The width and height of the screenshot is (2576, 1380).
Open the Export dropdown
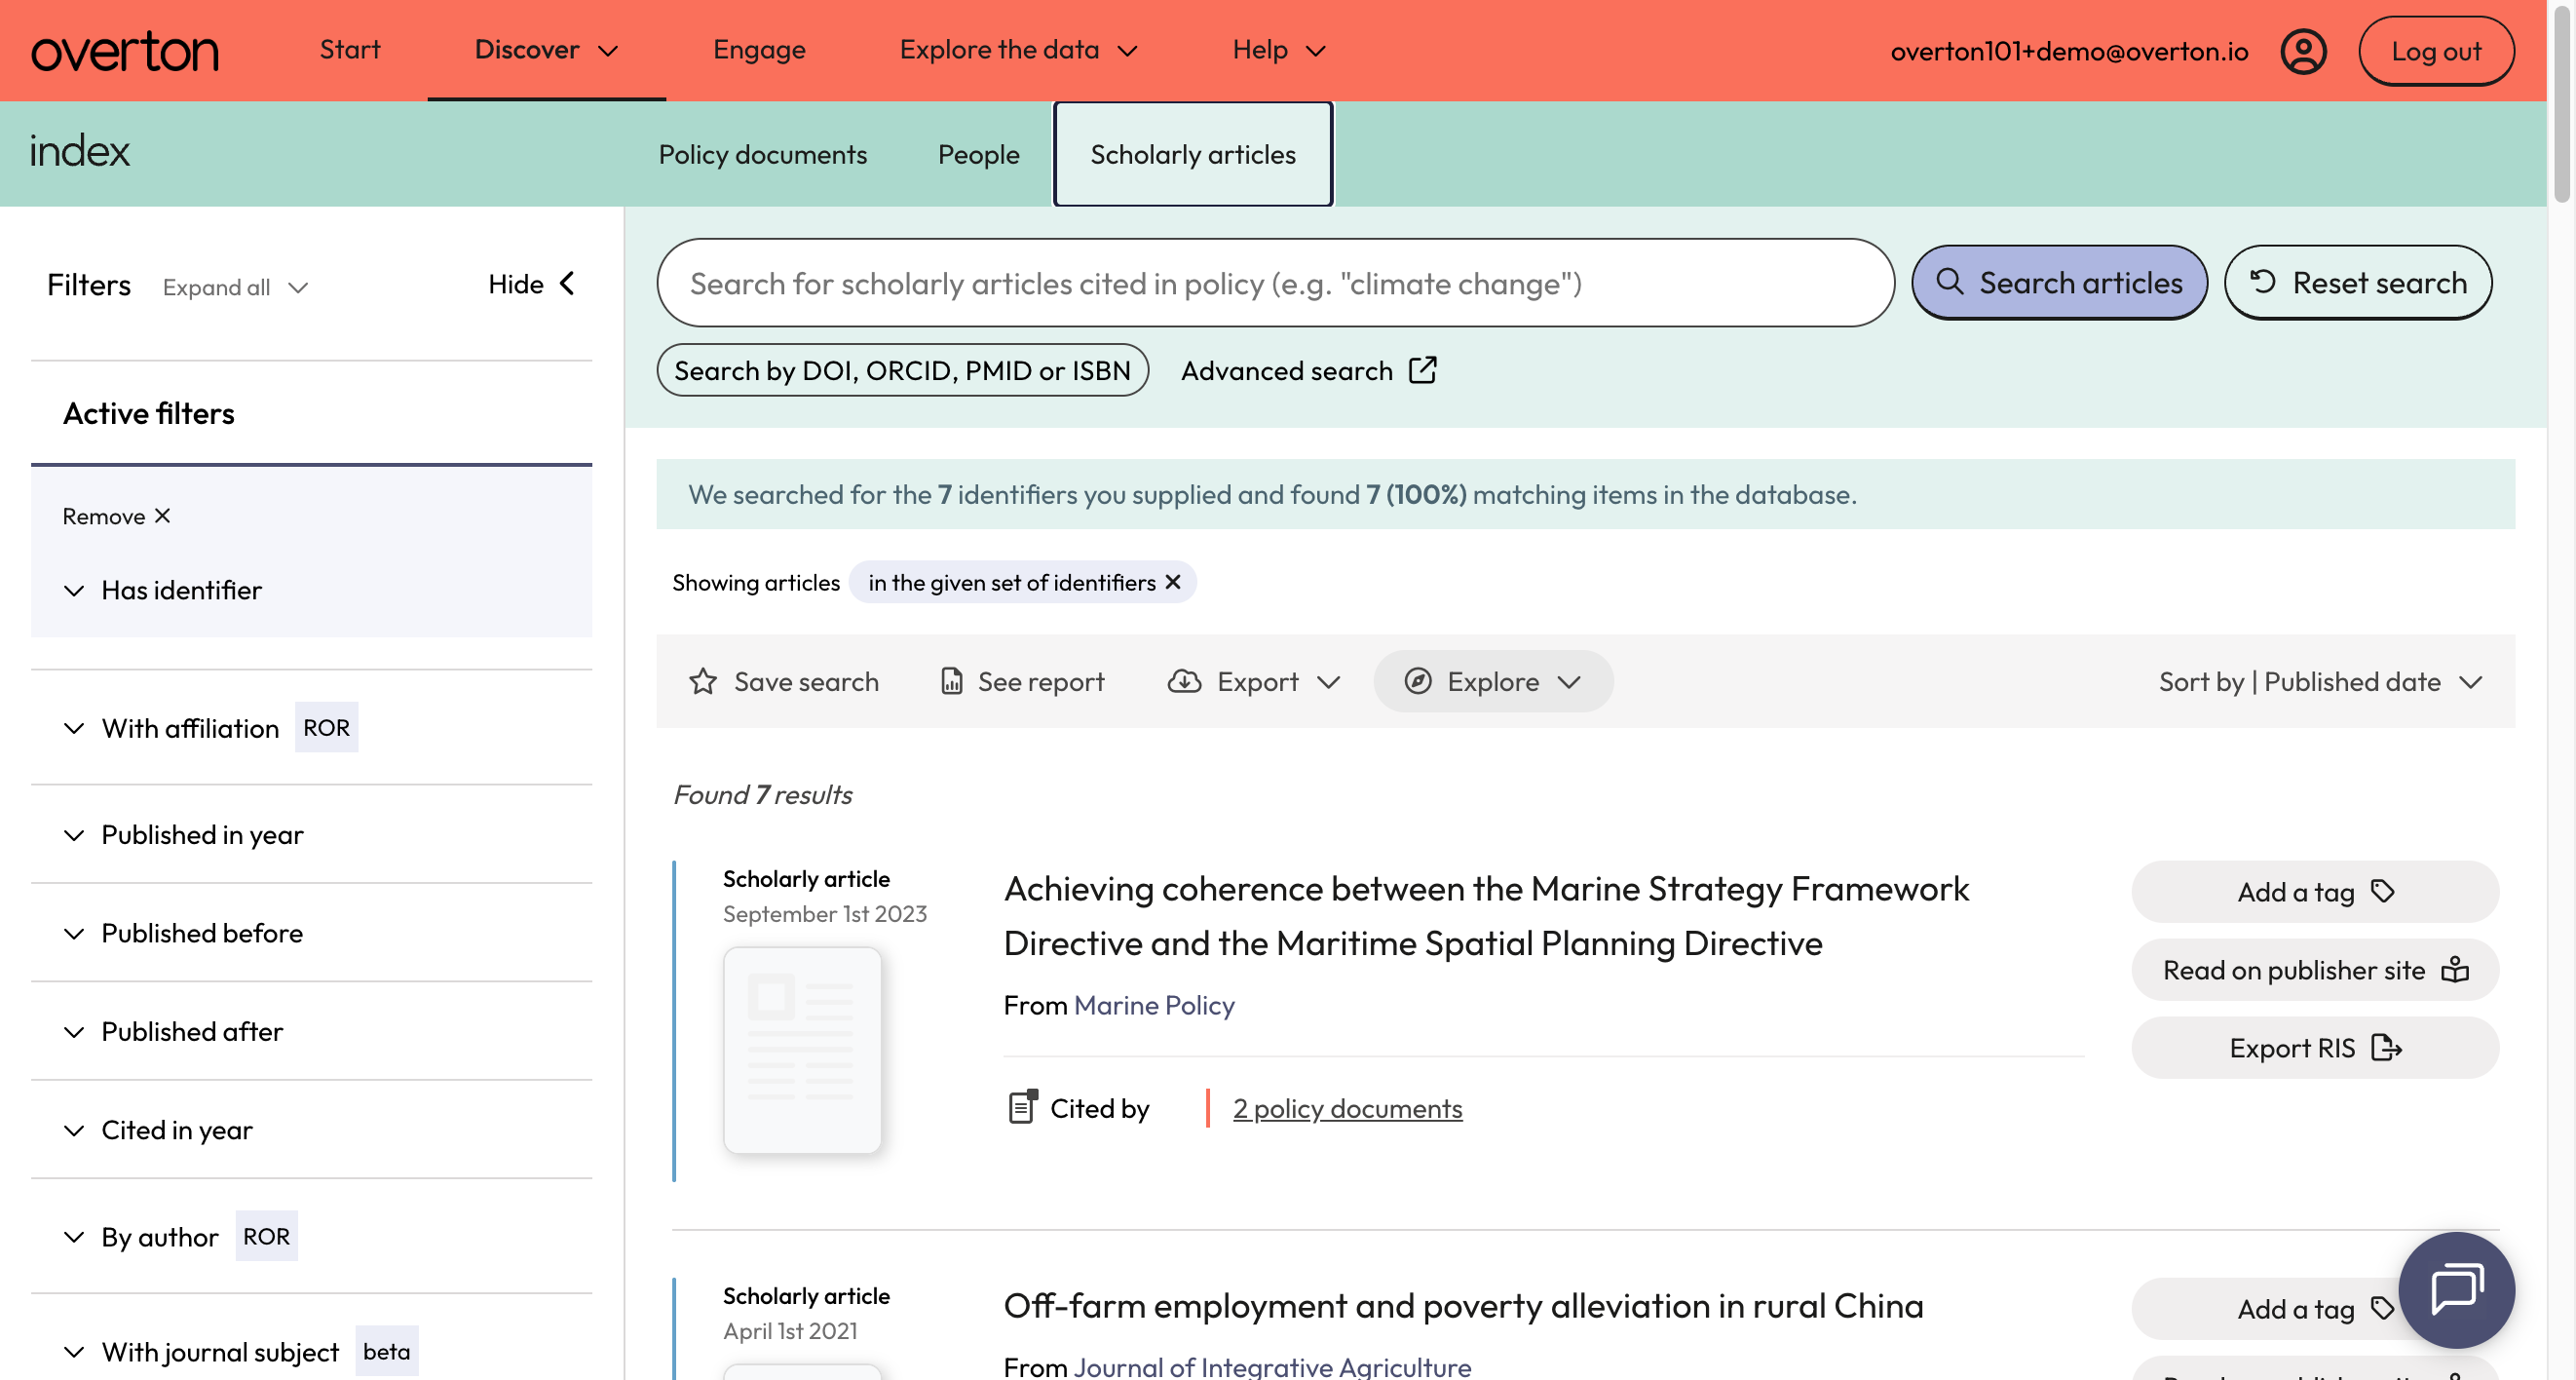[1254, 681]
